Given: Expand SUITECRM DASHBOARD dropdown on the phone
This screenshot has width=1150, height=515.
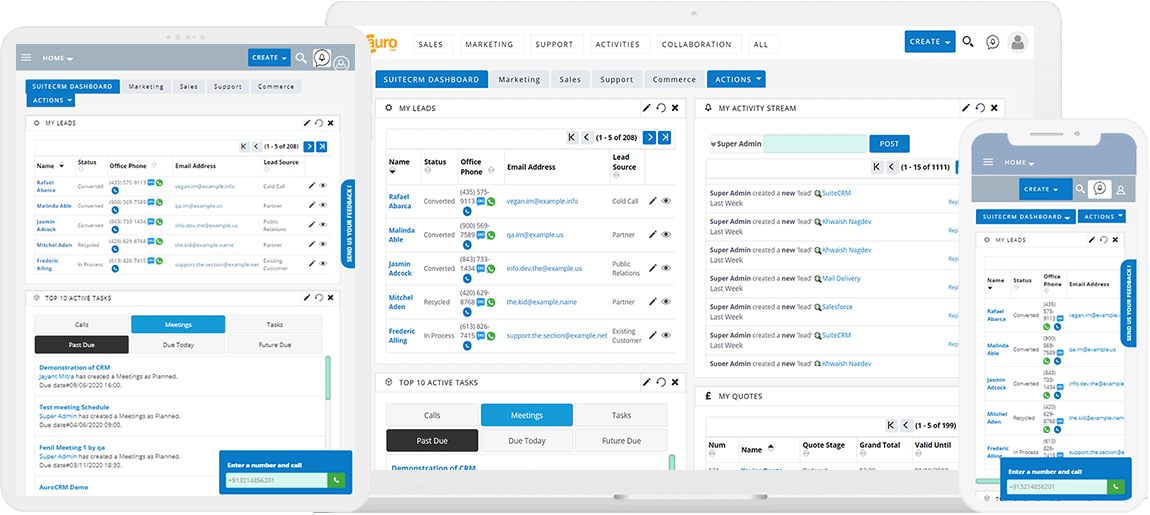Looking at the screenshot, I should point(1025,216).
